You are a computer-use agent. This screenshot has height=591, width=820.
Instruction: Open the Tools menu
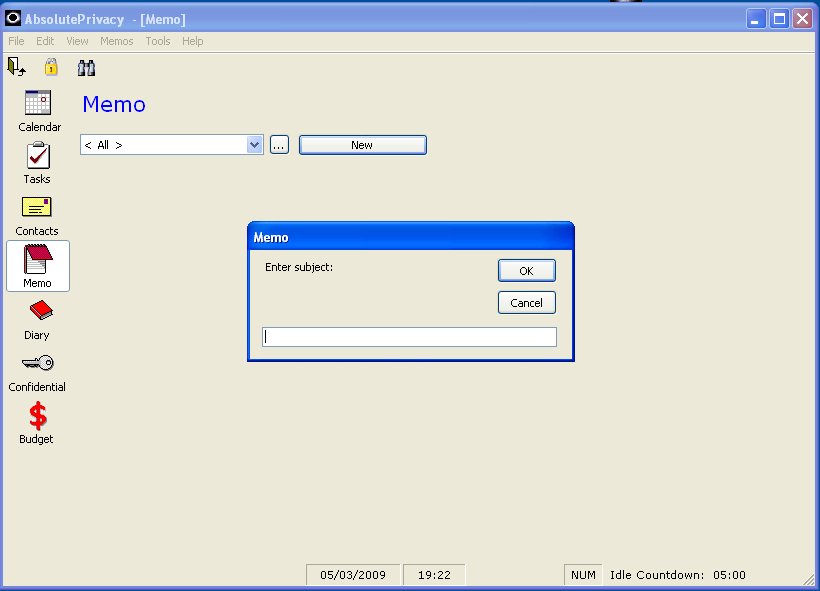pyautogui.click(x=158, y=41)
